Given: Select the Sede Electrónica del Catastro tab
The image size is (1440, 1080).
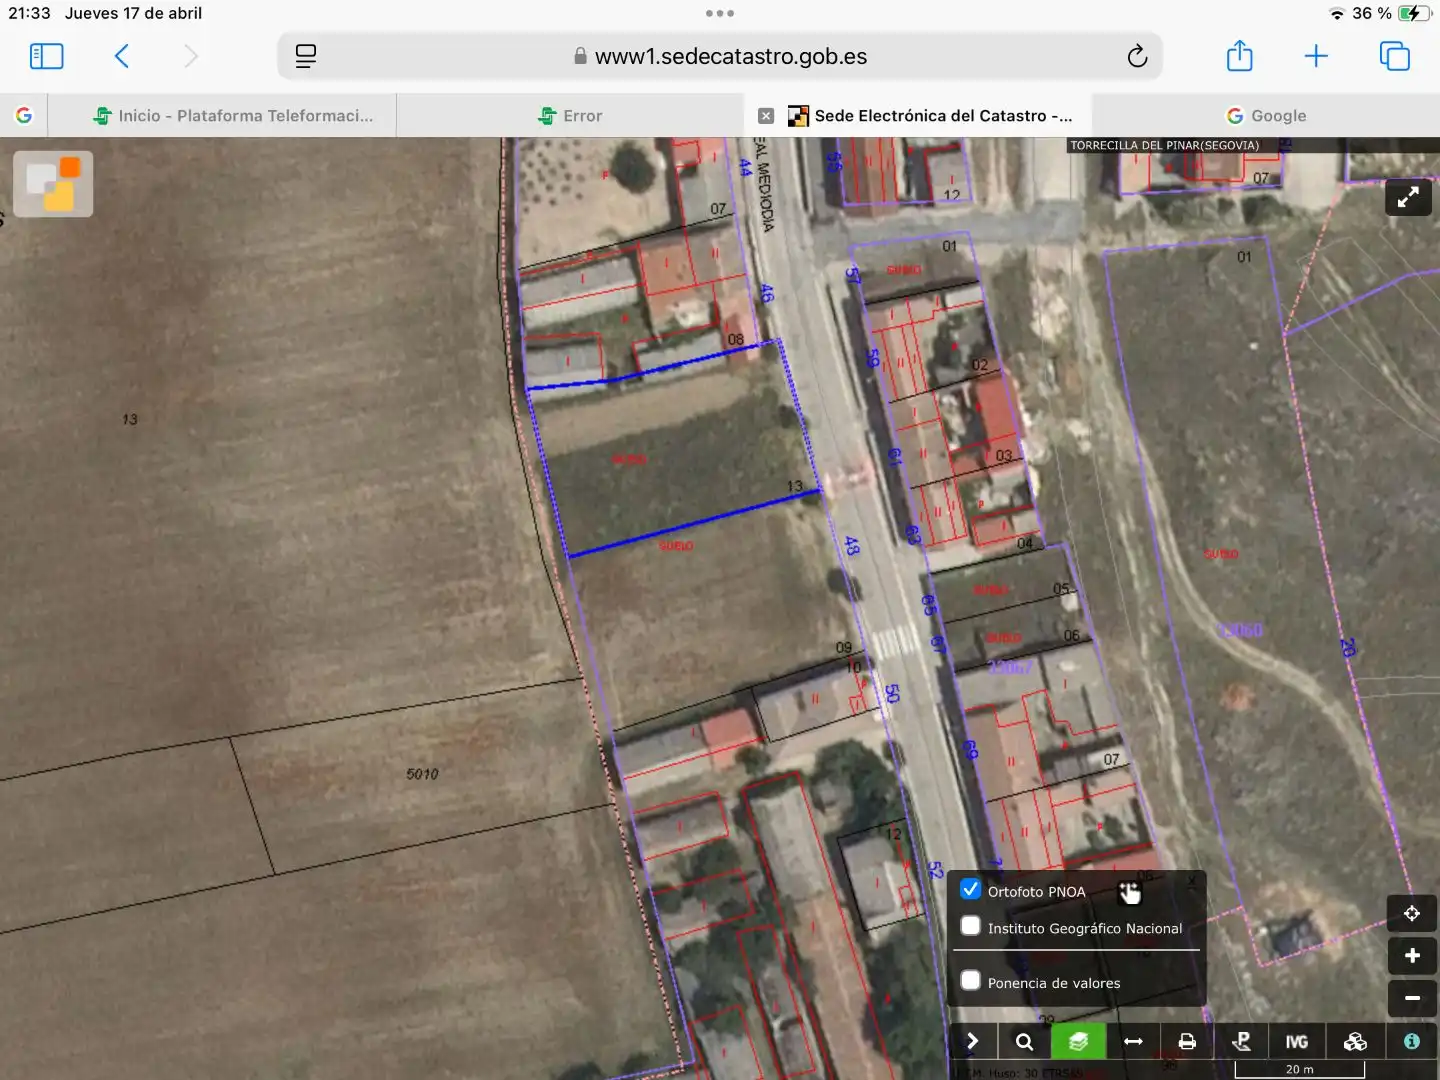Looking at the screenshot, I should click(930, 116).
